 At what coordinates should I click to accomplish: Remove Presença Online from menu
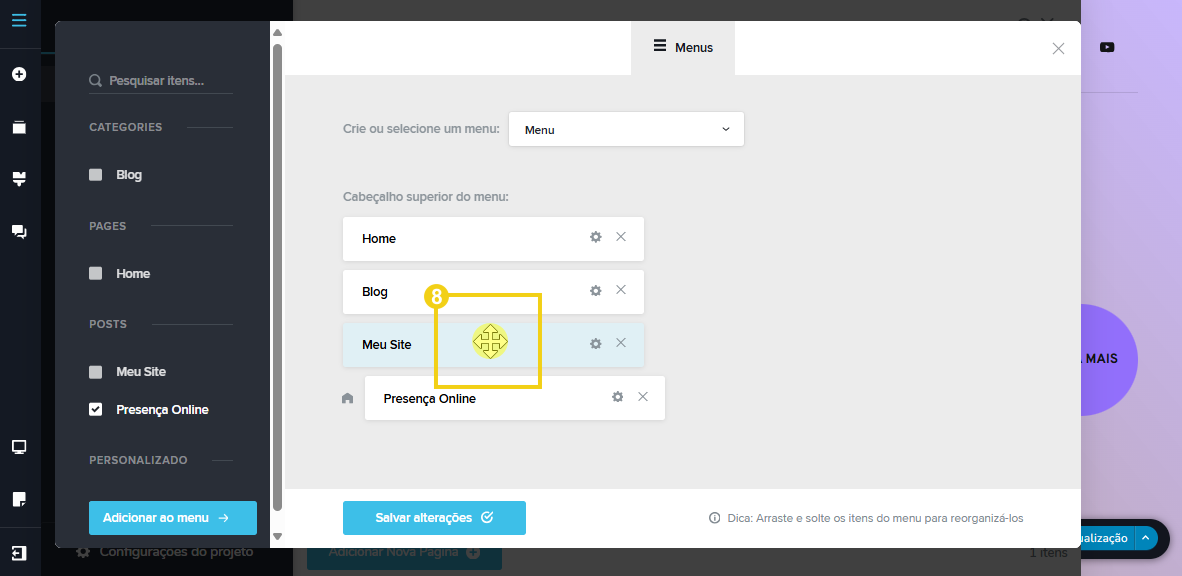[643, 397]
